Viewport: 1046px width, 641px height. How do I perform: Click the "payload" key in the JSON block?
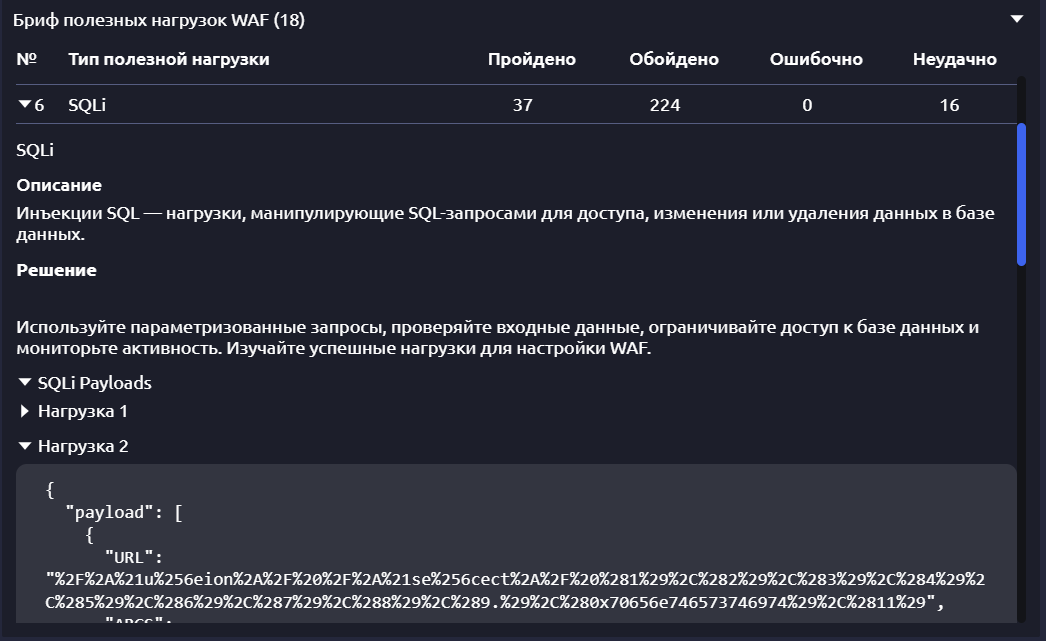104,514
